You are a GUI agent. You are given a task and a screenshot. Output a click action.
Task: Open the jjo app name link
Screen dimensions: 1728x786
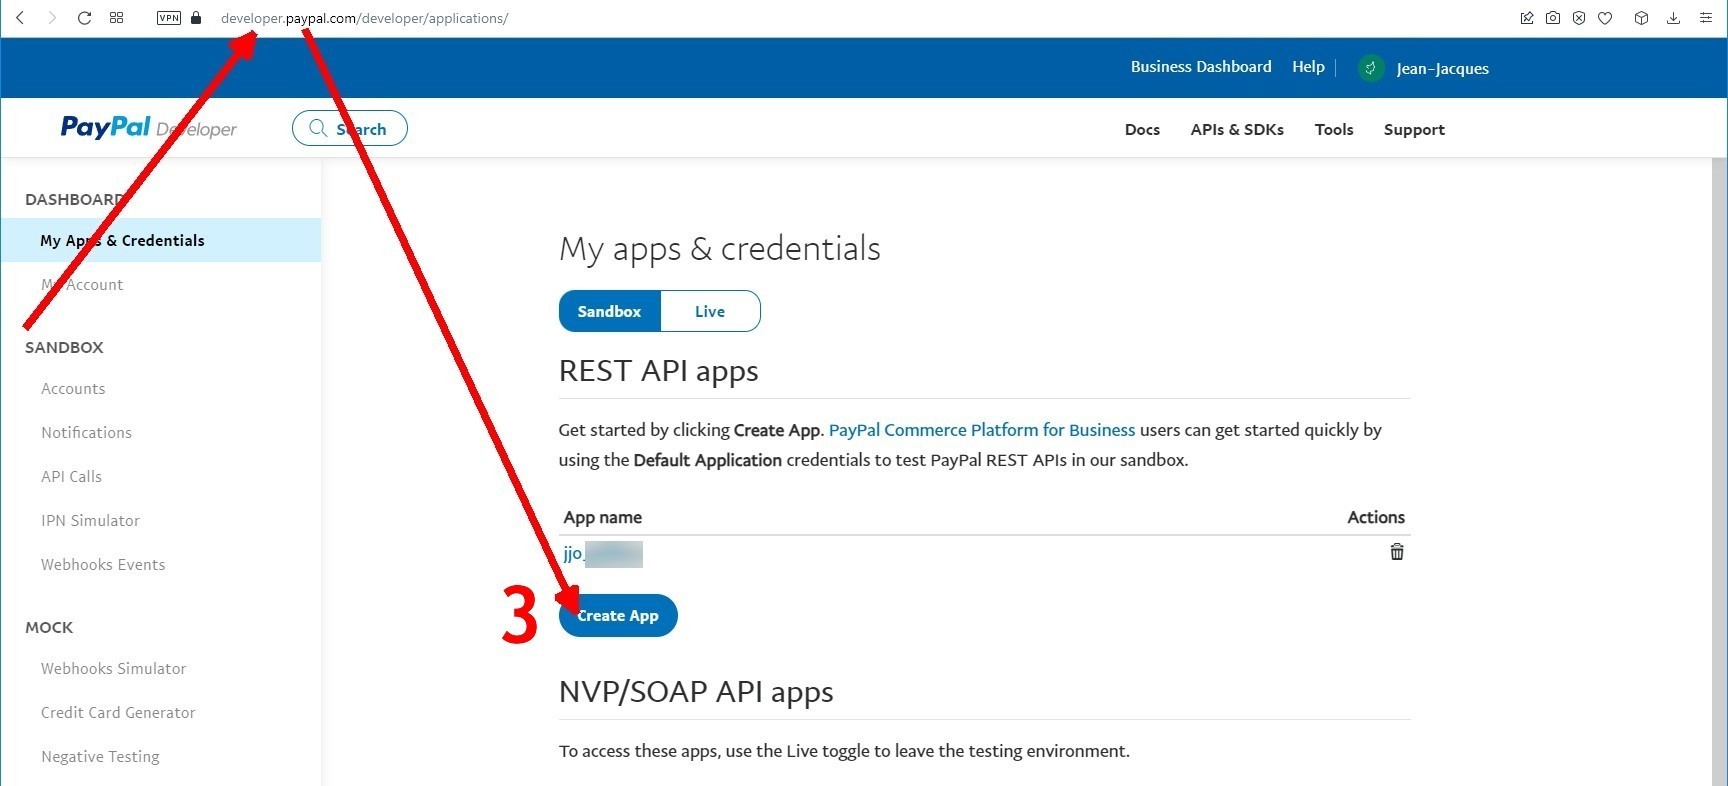pyautogui.click(x=603, y=553)
